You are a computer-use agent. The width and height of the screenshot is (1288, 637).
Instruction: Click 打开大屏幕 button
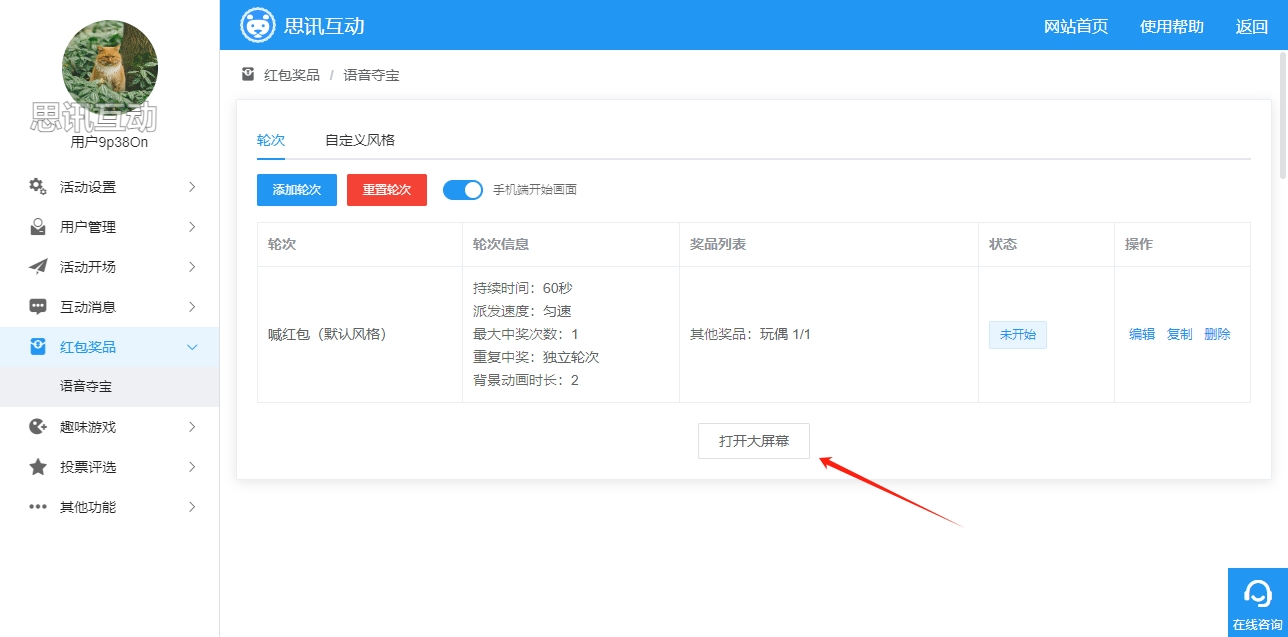tap(754, 441)
